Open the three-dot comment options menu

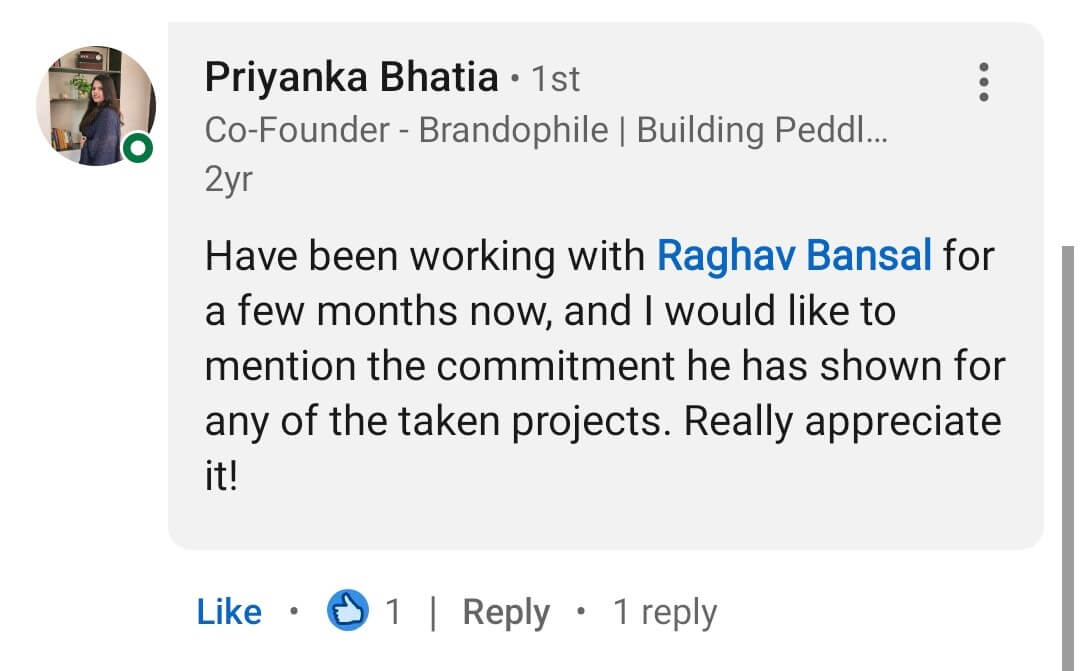click(x=984, y=81)
